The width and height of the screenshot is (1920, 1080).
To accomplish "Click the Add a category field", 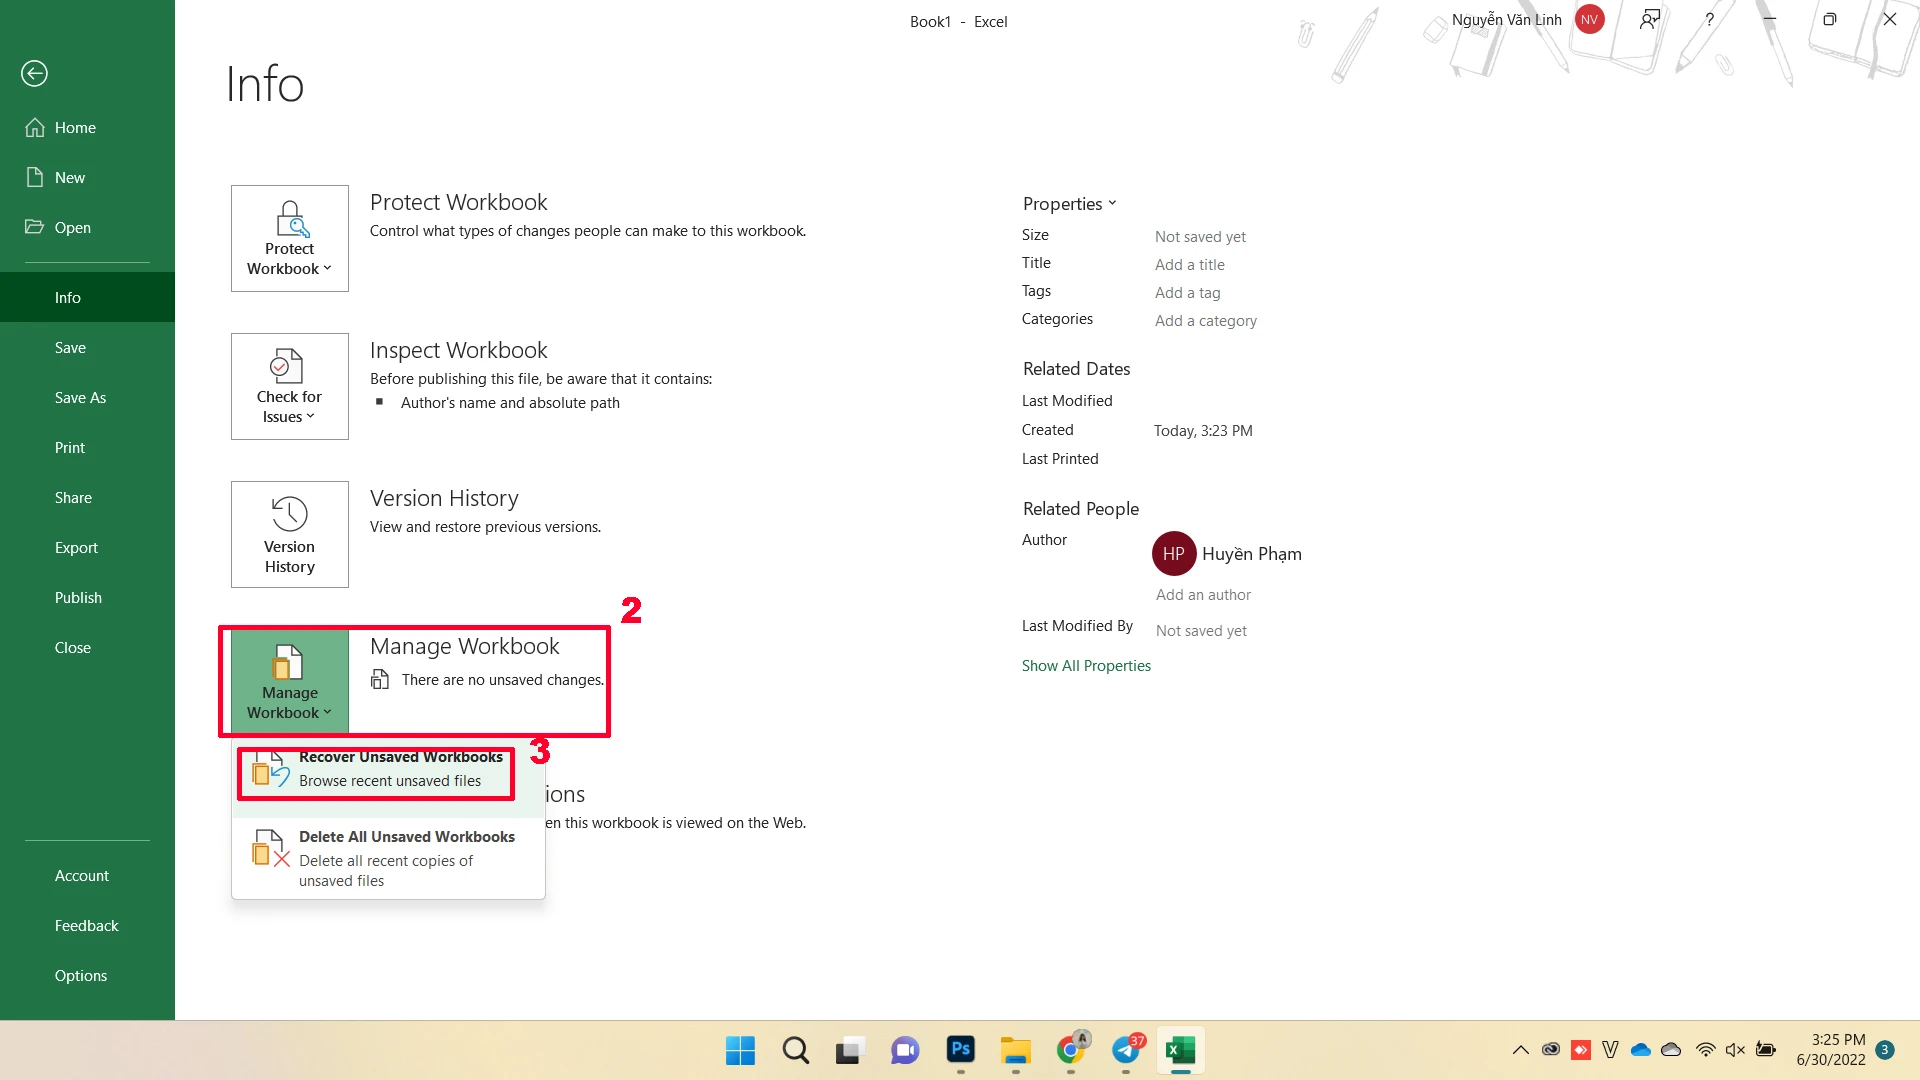I will 1206,321.
